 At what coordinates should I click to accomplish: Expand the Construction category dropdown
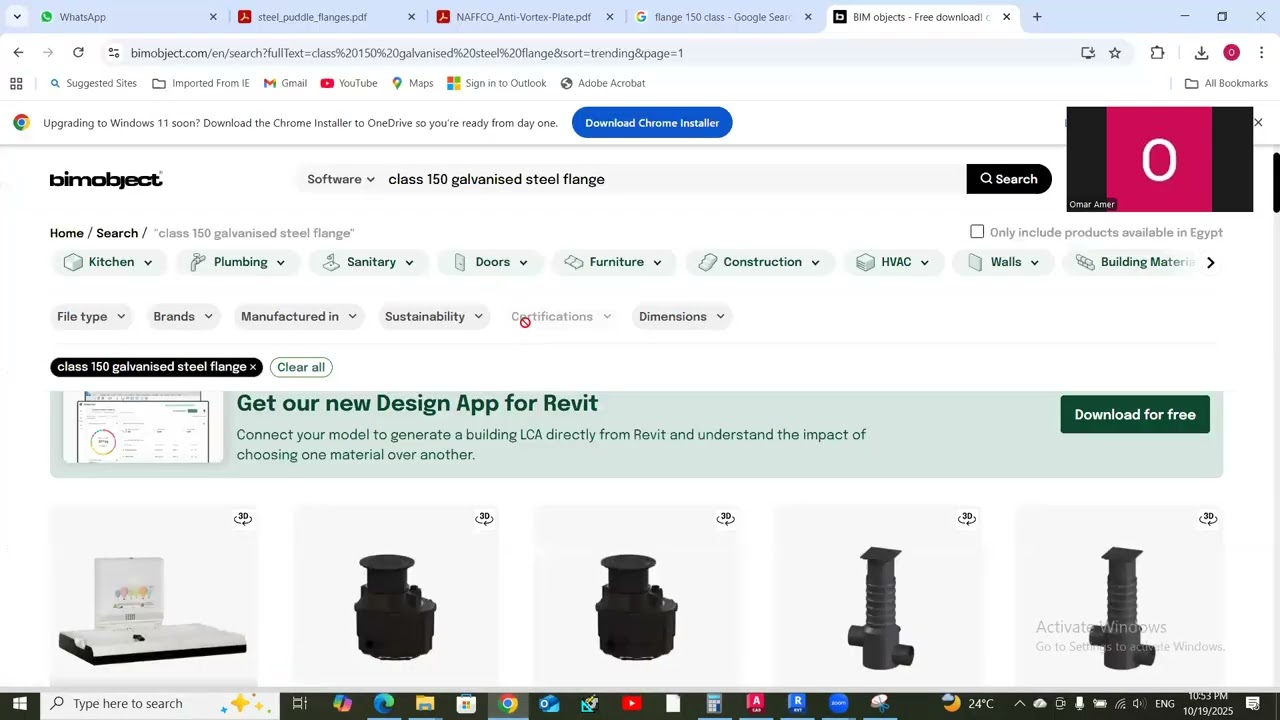click(x=760, y=262)
